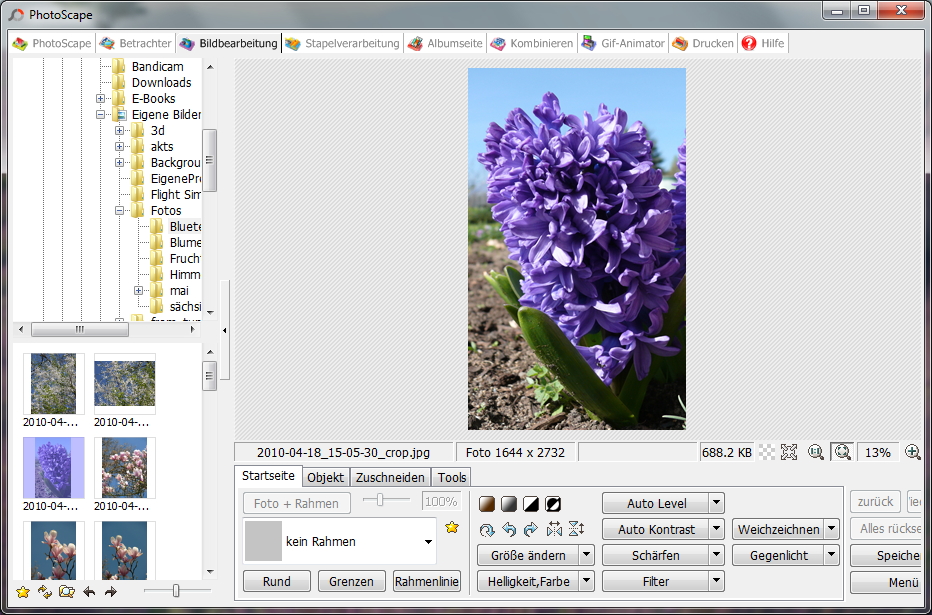This screenshot has width=932, height=615.
Task: Switch to the Zuschneiden tab
Action: tap(392, 477)
